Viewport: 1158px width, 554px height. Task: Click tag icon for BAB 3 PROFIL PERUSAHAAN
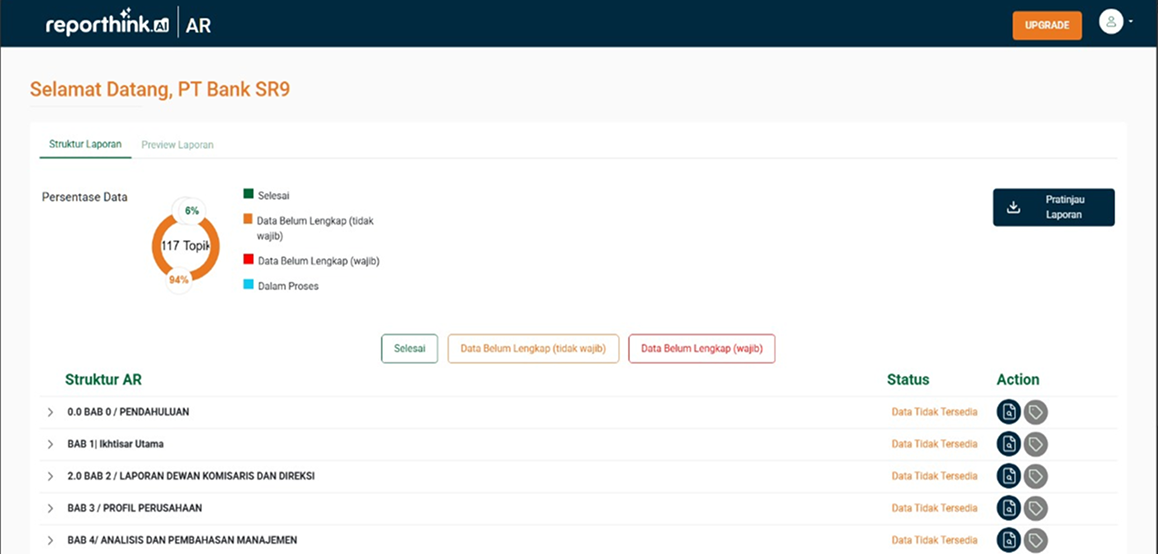pyautogui.click(x=1036, y=508)
